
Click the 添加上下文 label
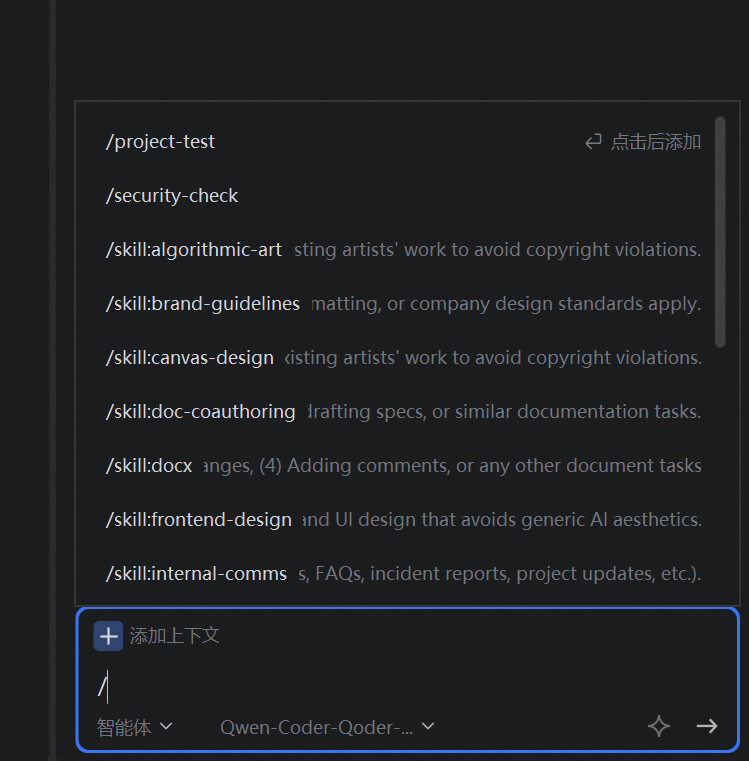[175, 635]
